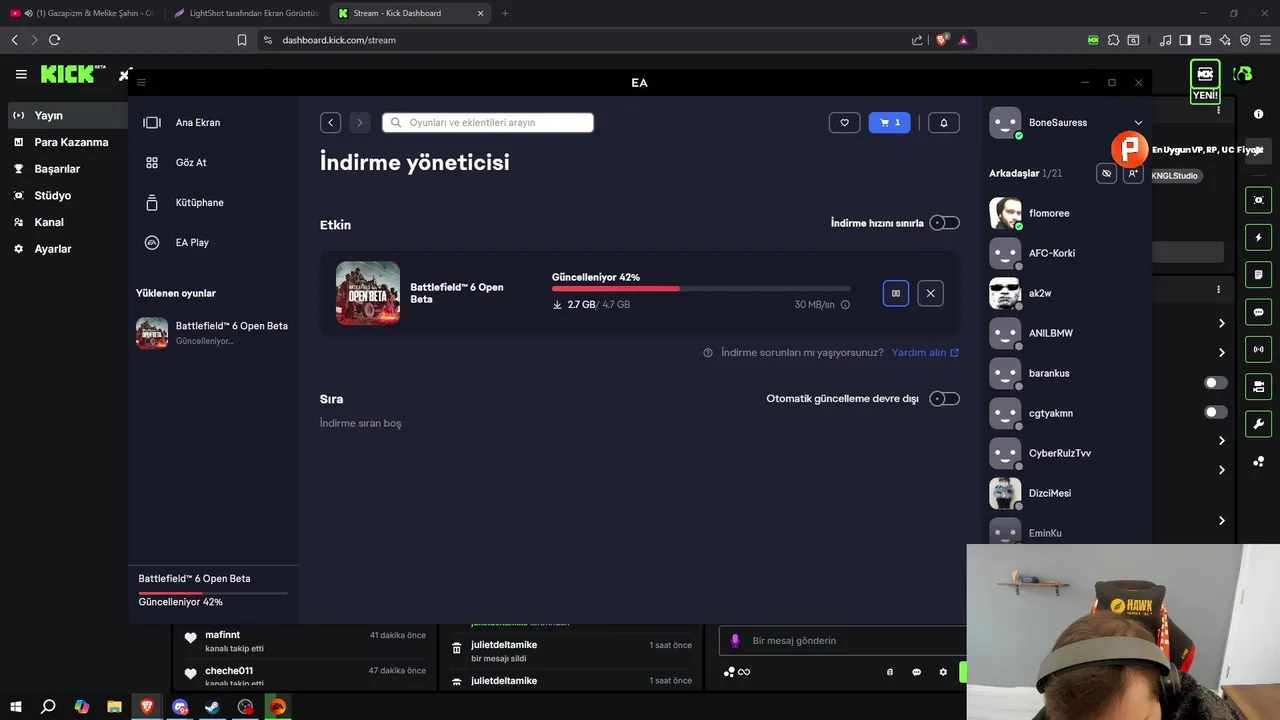
Task: Click EA app hamburger menu icon
Action: (x=141, y=83)
